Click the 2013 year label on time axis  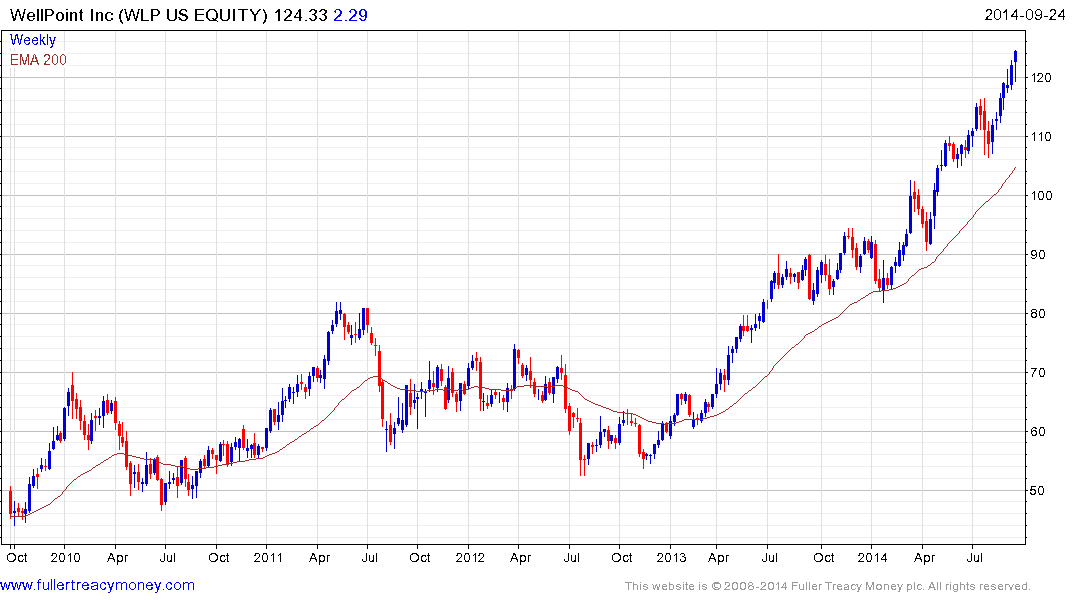click(x=671, y=557)
